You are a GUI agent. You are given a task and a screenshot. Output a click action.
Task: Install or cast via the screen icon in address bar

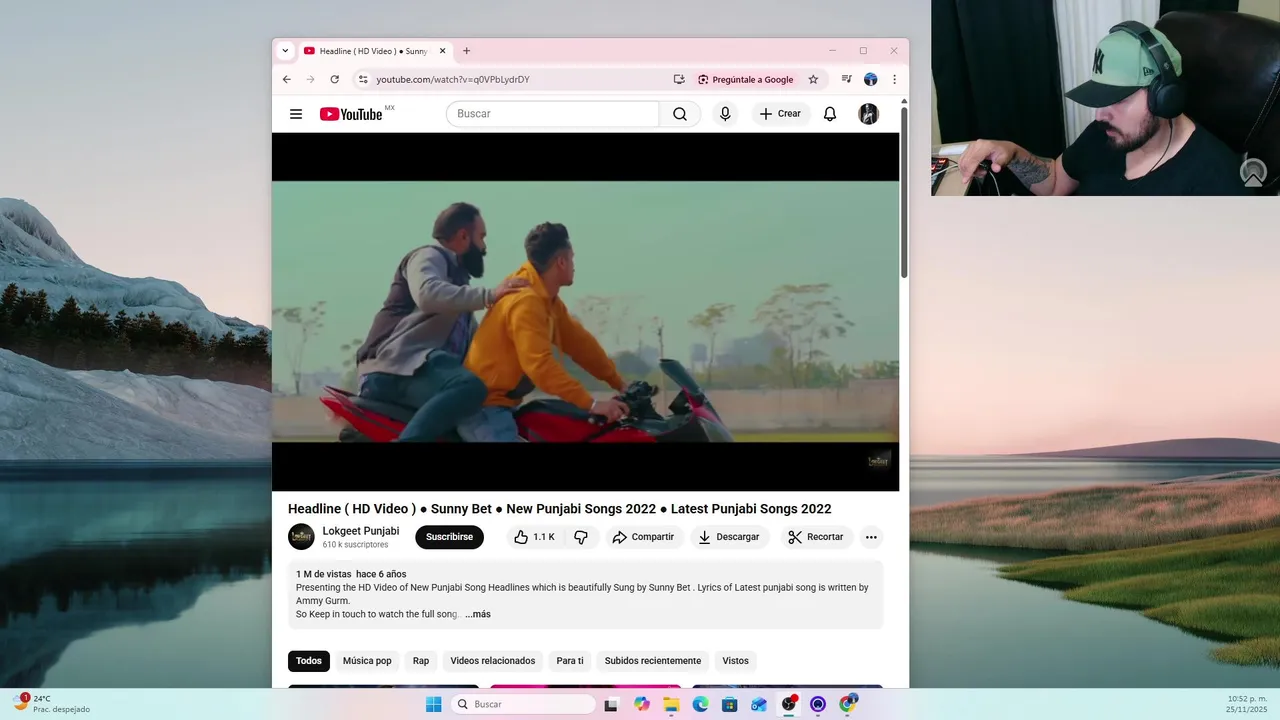pyautogui.click(x=679, y=79)
